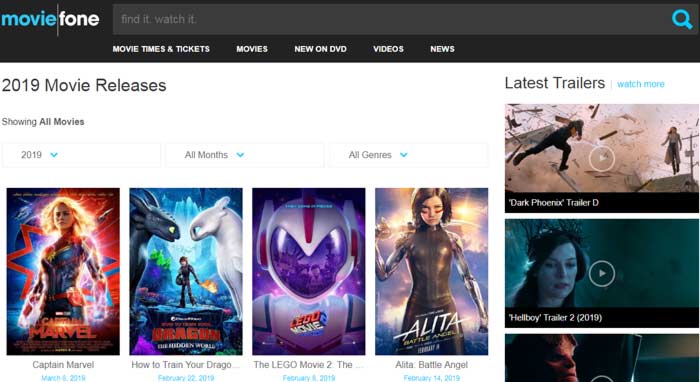
Task: Expand the All Genres dropdown
Action: click(x=408, y=155)
